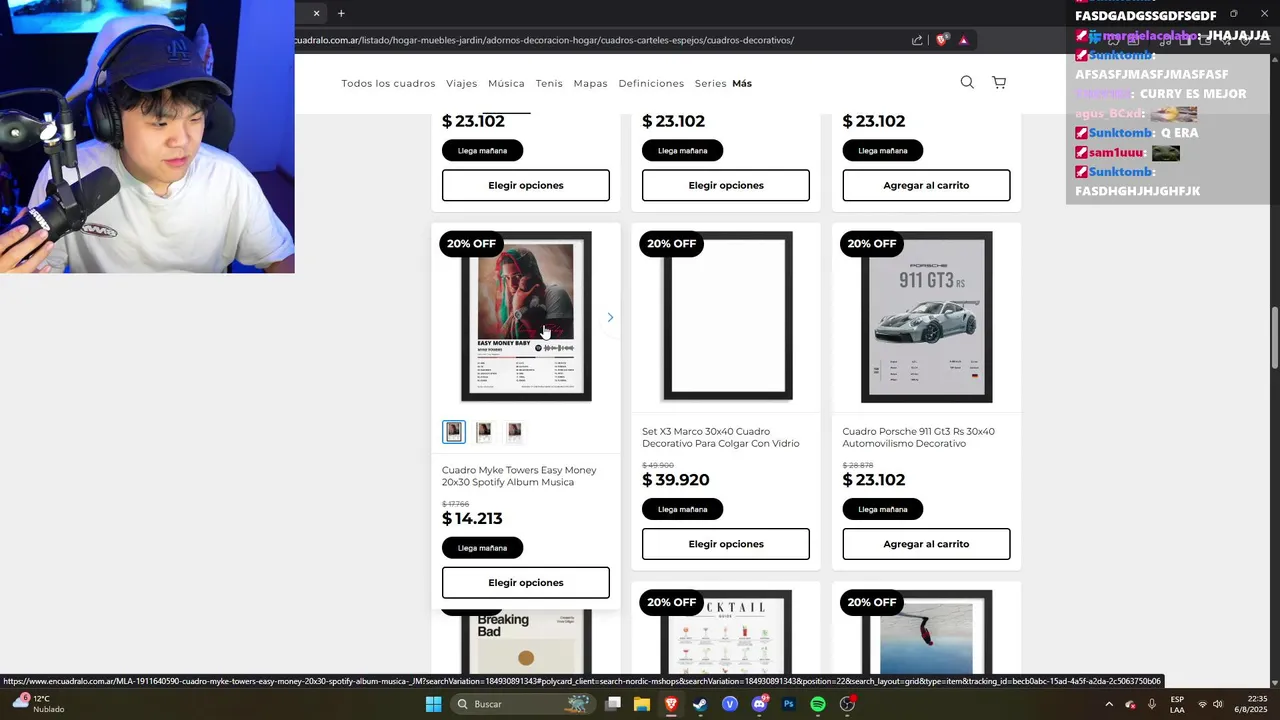
Task: Open the shopping cart icon
Action: pos(999,82)
